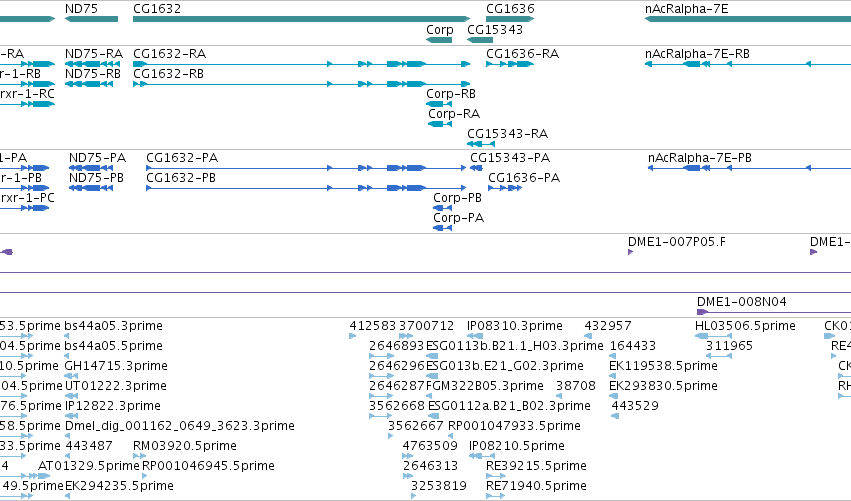Select EST EK293830.5prime
This screenshot has height=501, width=851.
(x=663, y=386)
